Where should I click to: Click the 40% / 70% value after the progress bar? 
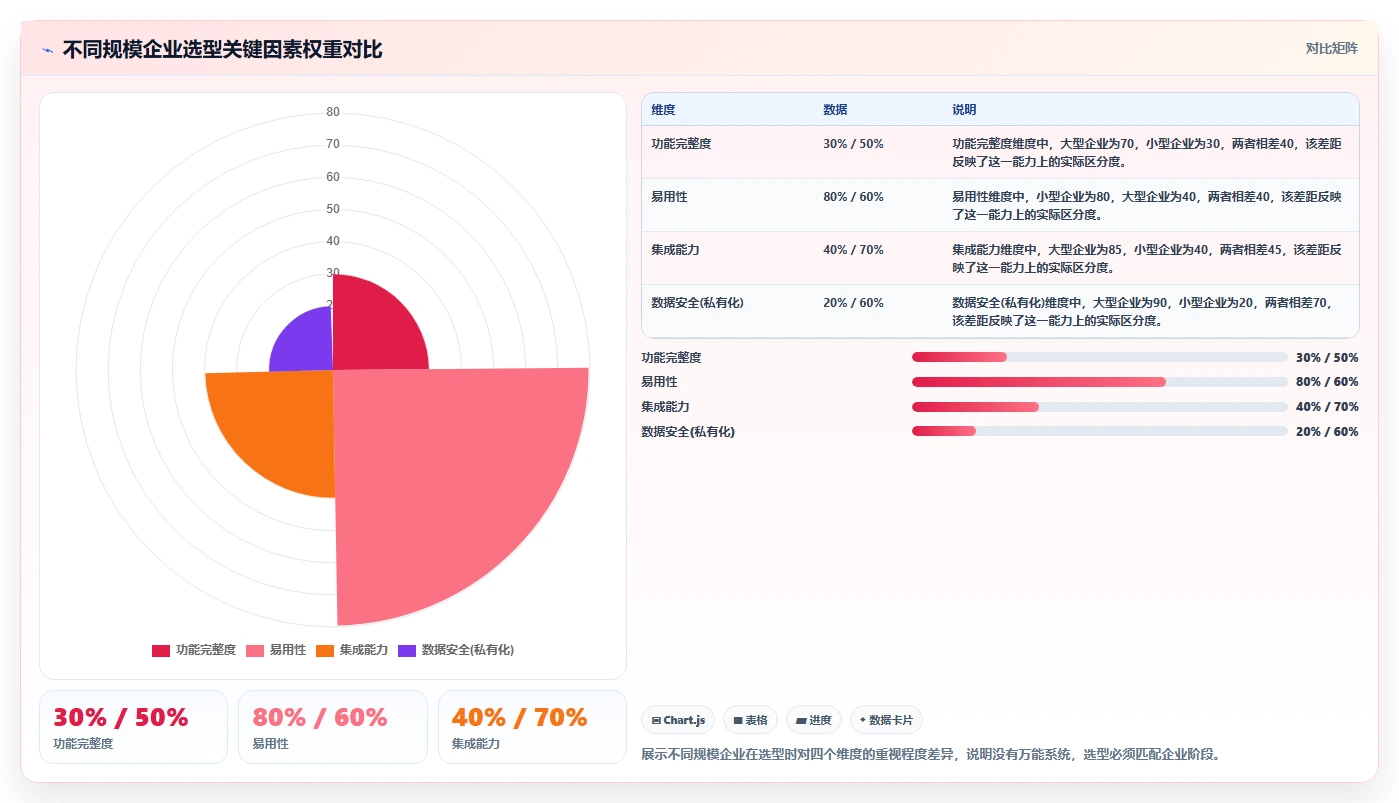pyautogui.click(x=1327, y=407)
